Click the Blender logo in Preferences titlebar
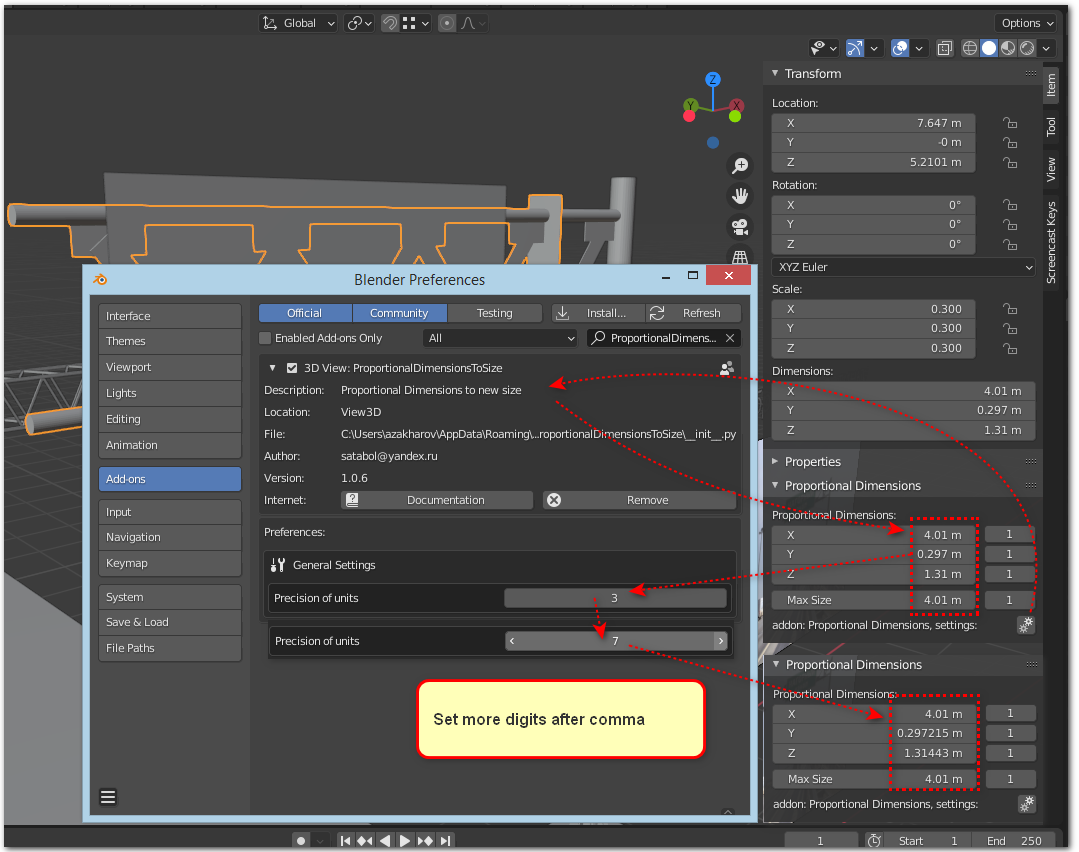Viewport: 1079px width, 852px height. pyautogui.click(x=100, y=279)
